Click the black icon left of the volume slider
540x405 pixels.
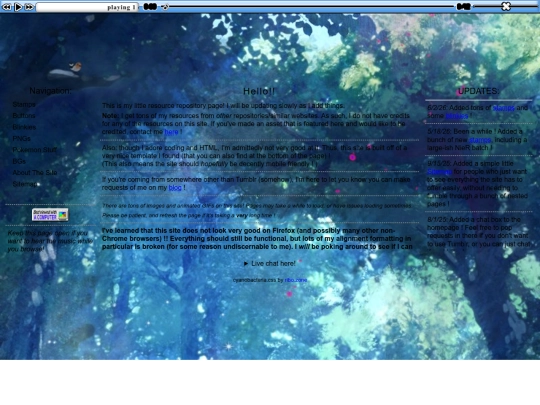(x=464, y=7)
